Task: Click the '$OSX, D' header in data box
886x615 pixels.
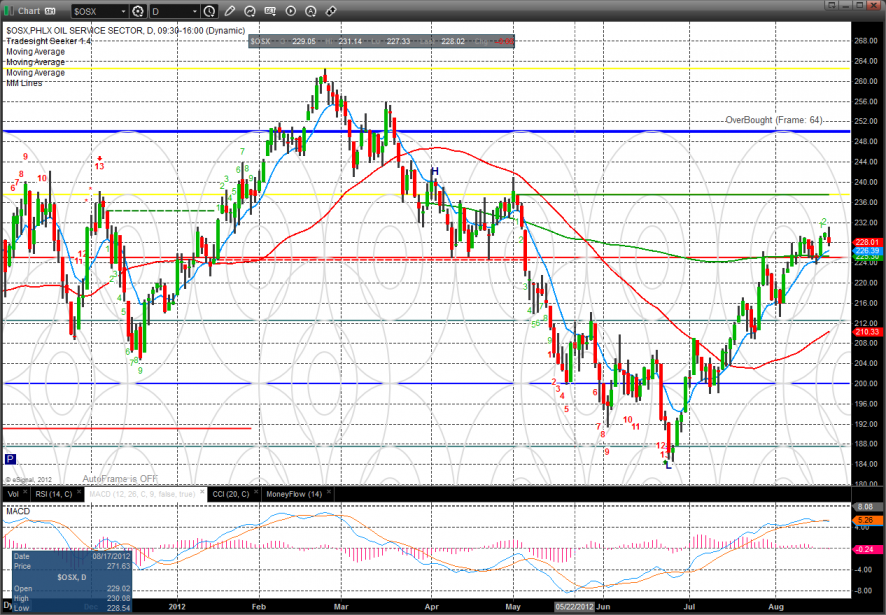Action: [x=72, y=577]
